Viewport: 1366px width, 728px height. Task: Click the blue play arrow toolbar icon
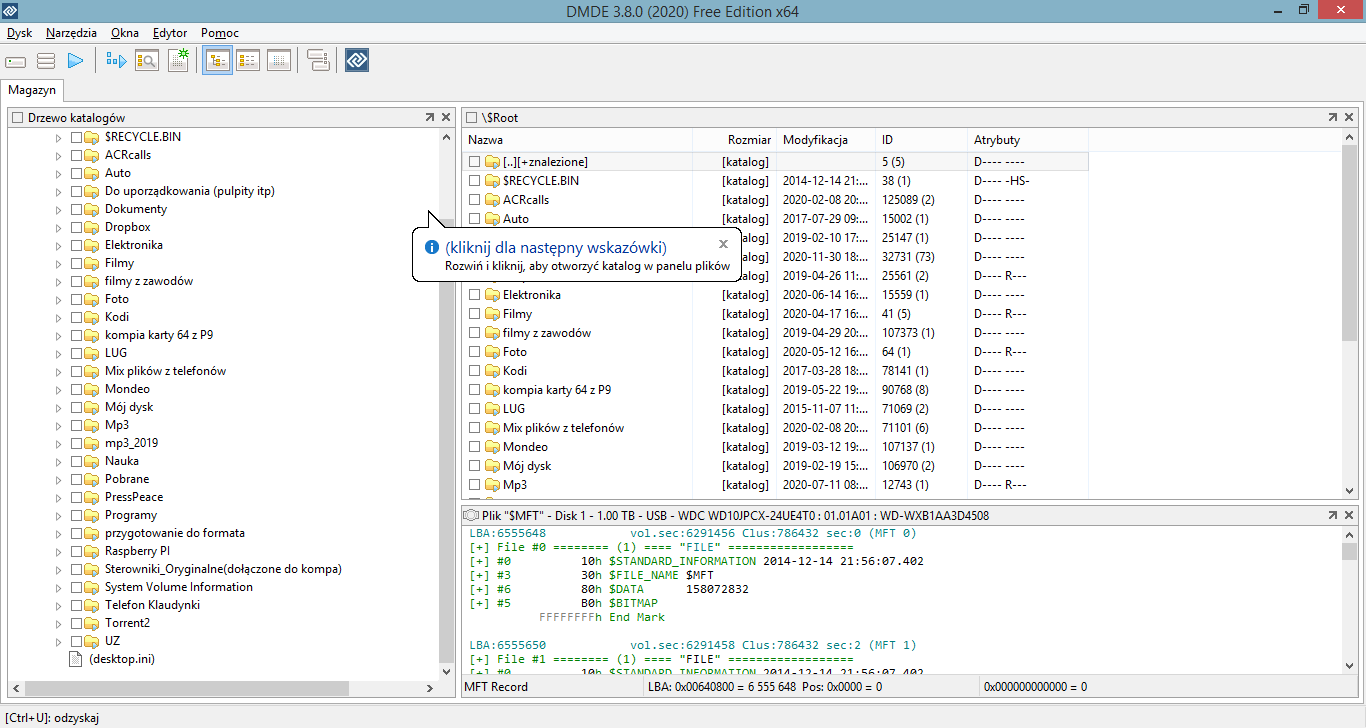76,61
